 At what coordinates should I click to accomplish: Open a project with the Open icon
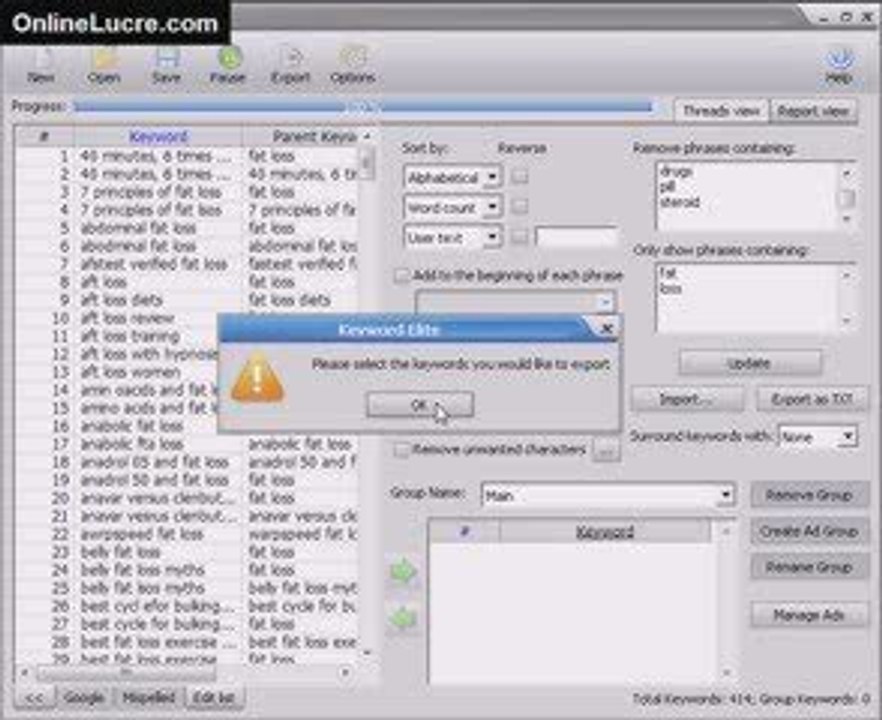click(104, 66)
